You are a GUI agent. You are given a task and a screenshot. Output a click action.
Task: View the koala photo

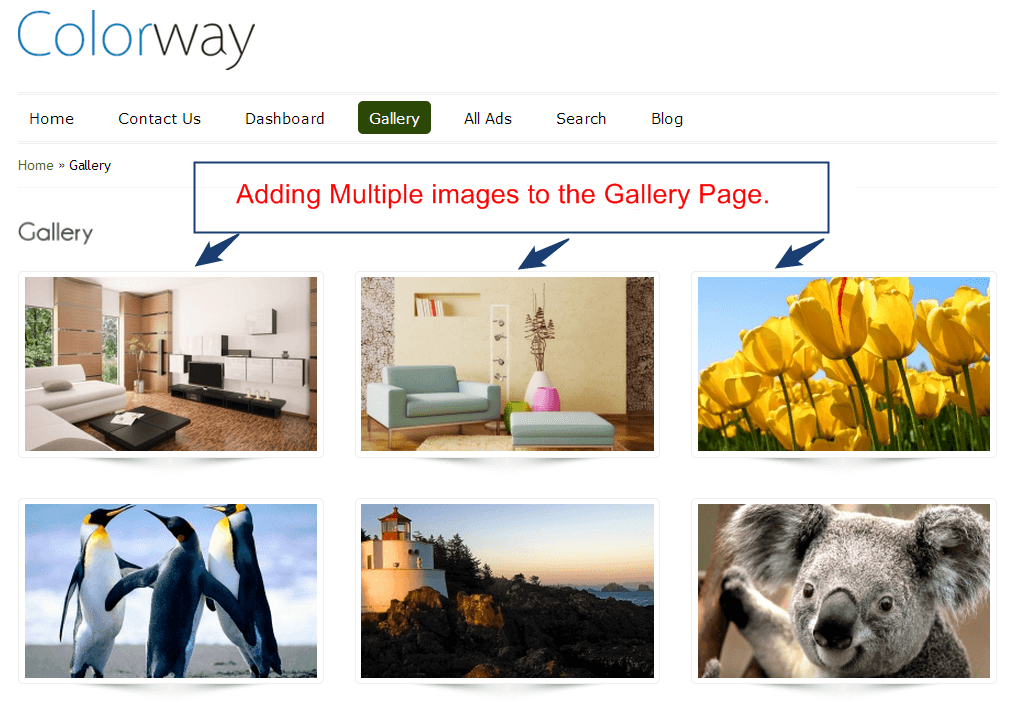(x=844, y=591)
